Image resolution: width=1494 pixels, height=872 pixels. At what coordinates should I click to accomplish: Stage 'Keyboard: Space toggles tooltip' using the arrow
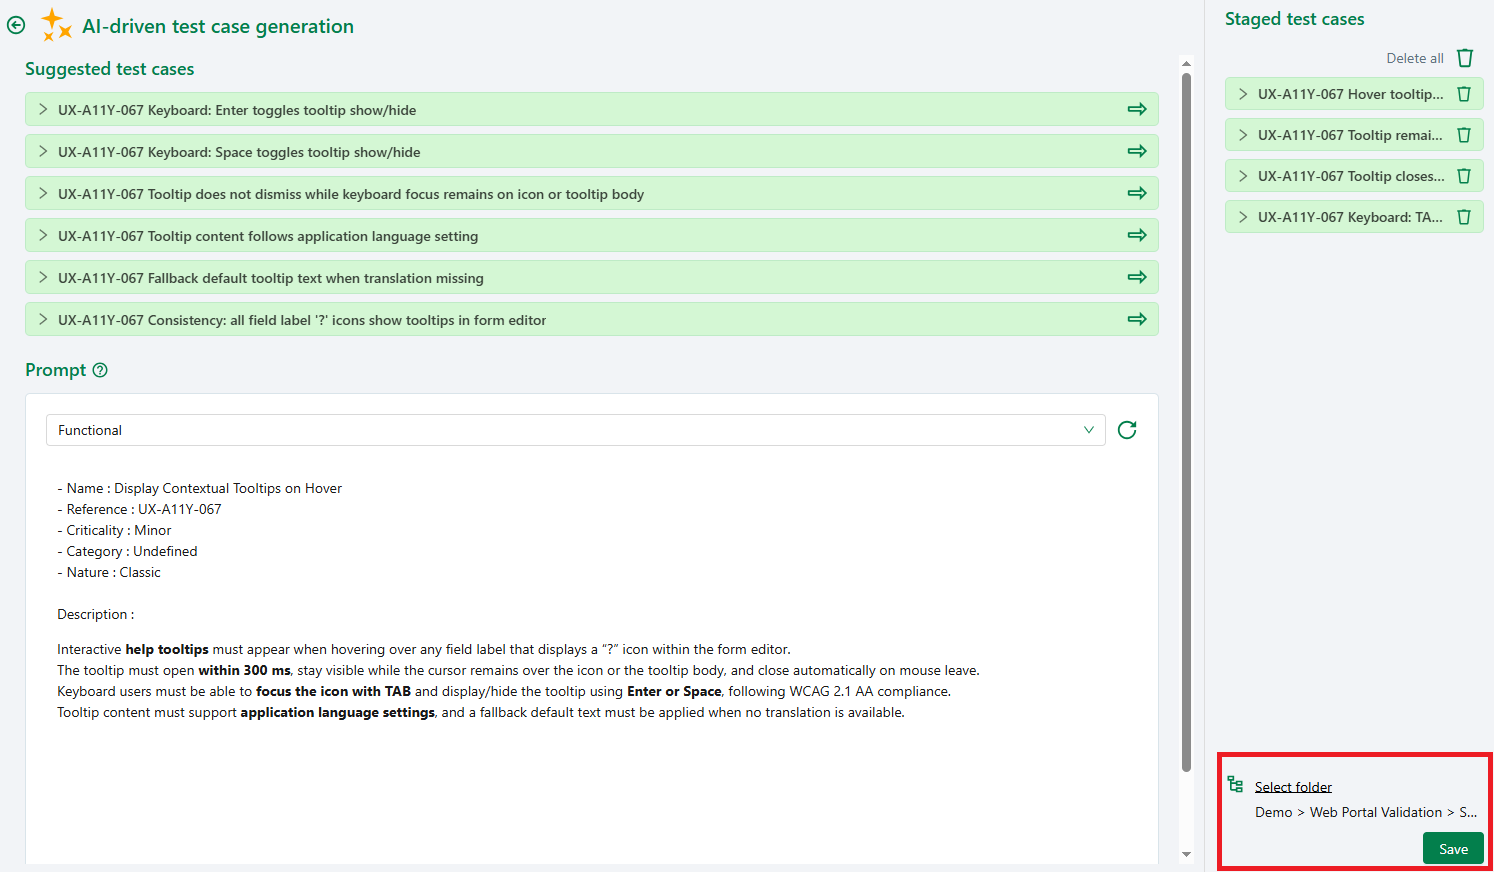coord(1137,151)
